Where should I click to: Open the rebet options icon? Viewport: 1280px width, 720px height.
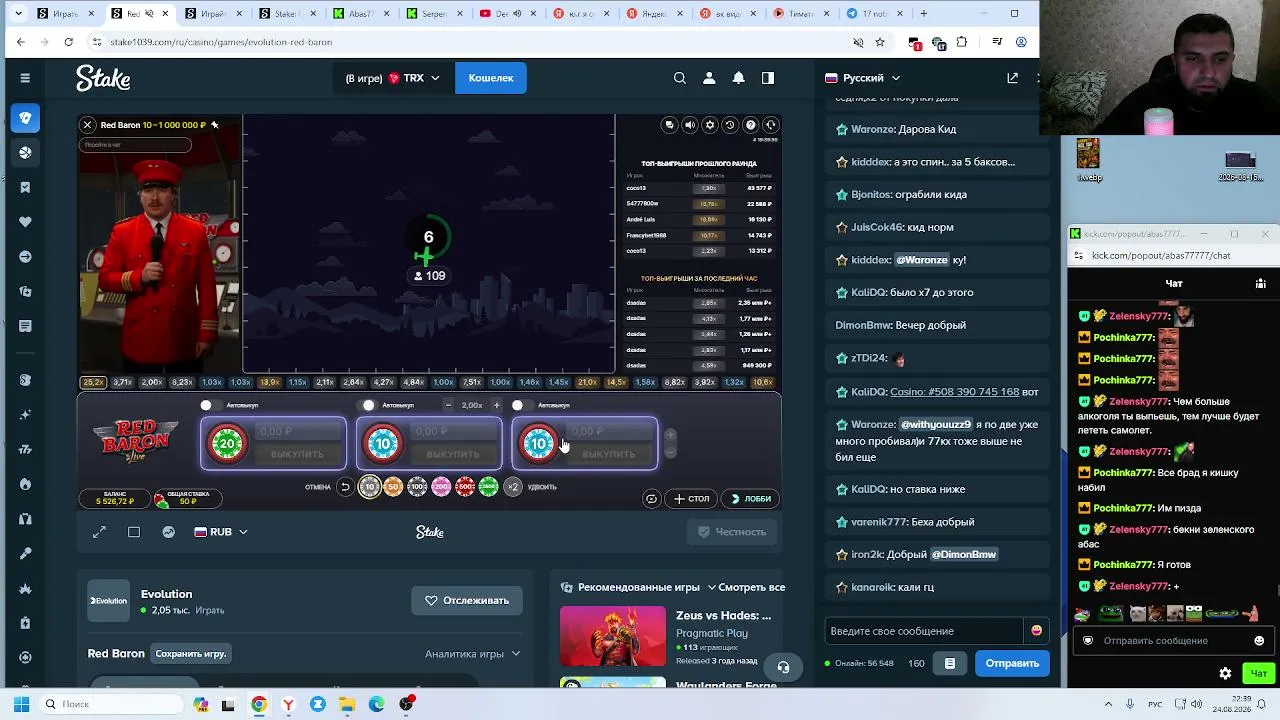coord(651,499)
